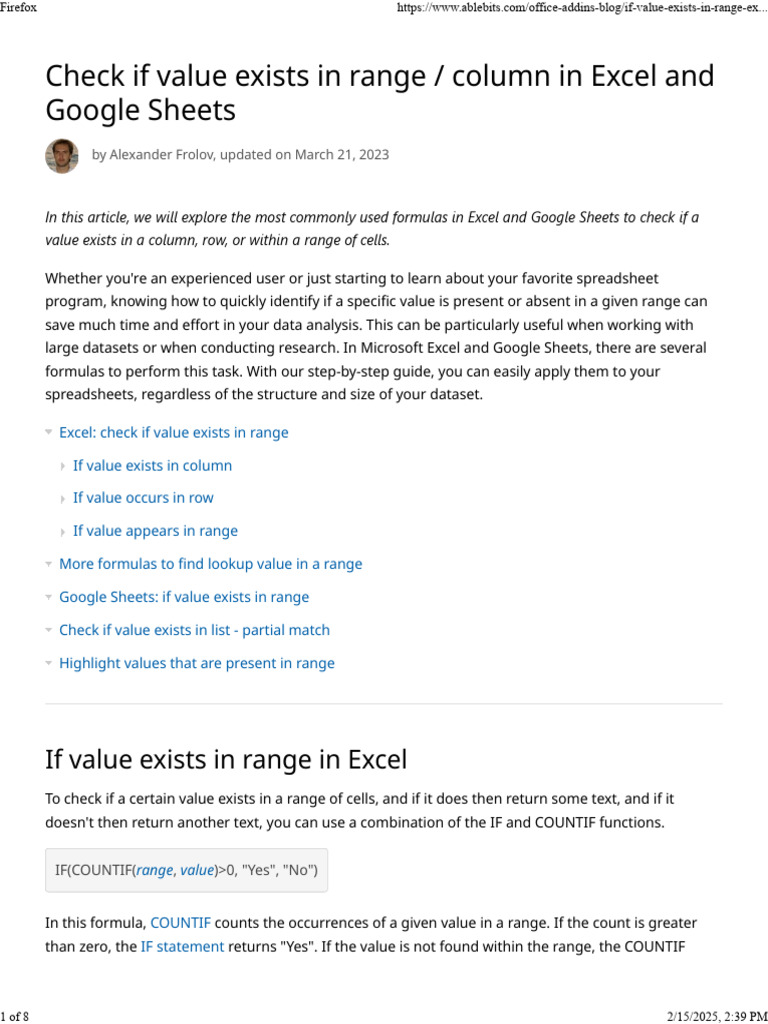This screenshot has height=1024, width=768.
Task: Toggle arrow beside 'Google Sheets: if value exists'
Action: [49, 597]
